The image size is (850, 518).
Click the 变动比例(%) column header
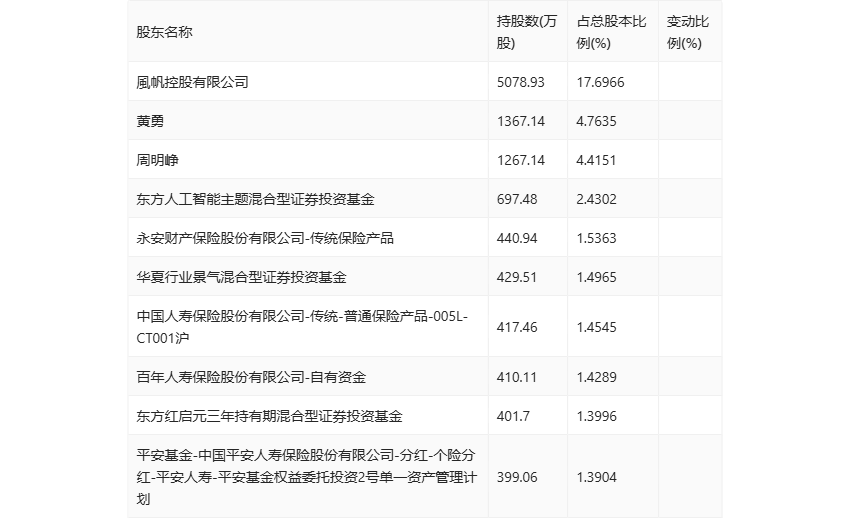click(x=688, y=32)
